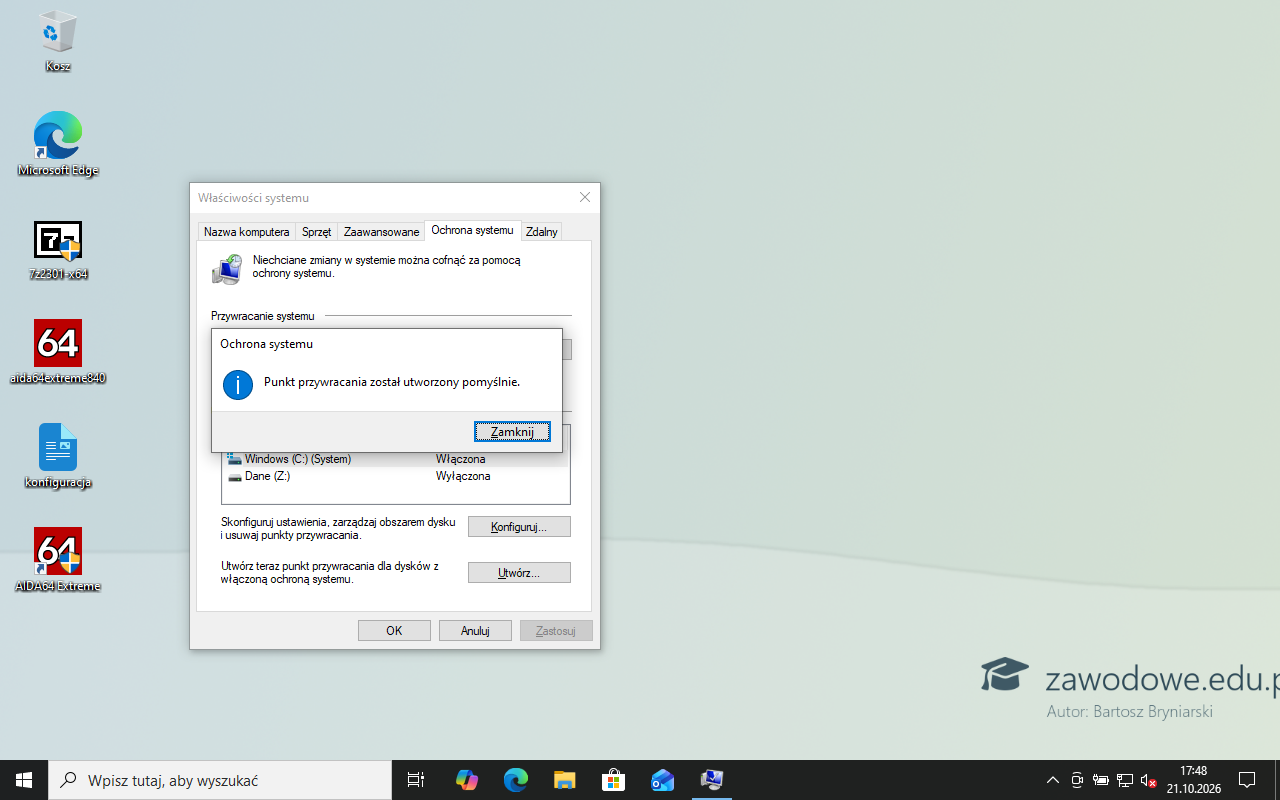This screenshot has height=800, width=1280.
Task: Click Zamknij in the Ochrona systemu dialog
Action: (x=512, y=432)
